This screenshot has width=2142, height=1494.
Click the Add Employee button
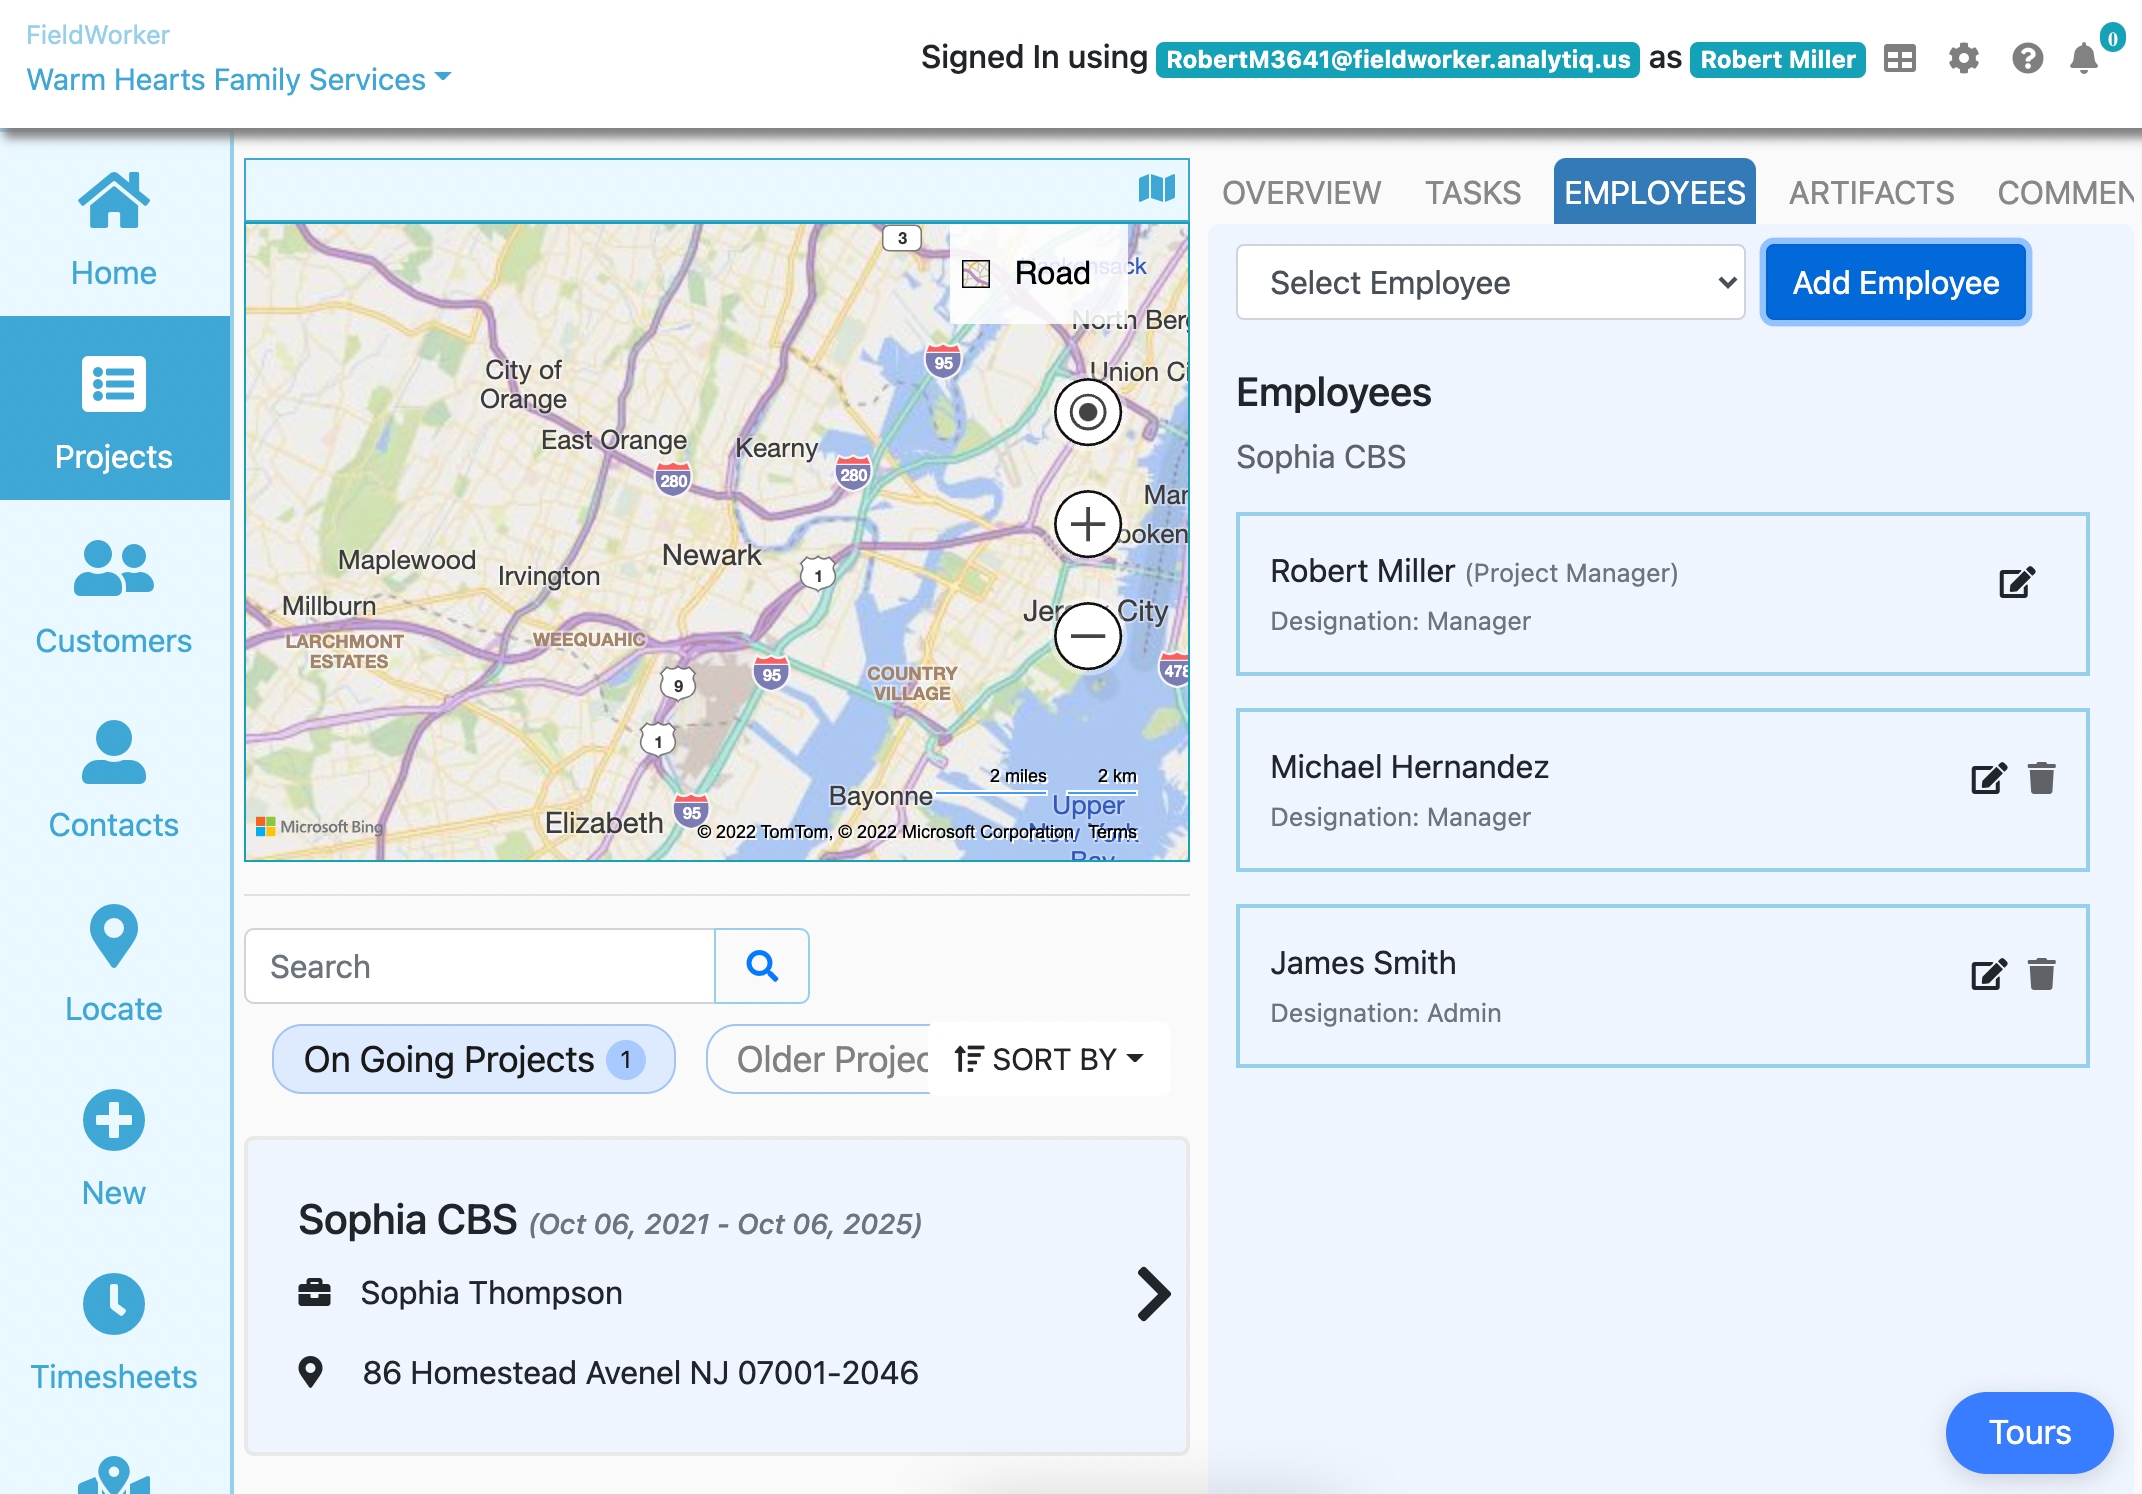(1895, 283)
